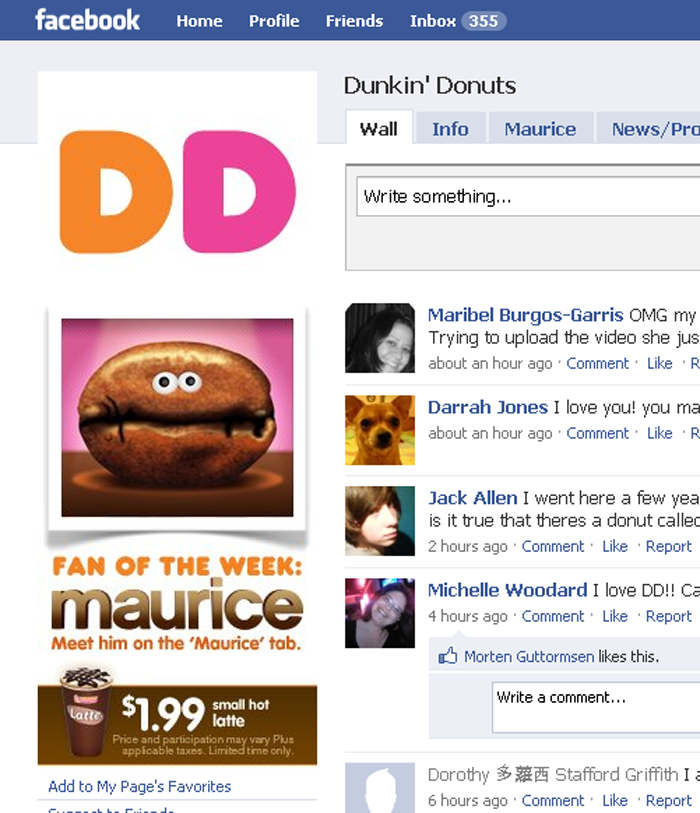Click the thumbs-up icon beside Morten Guttormsen
The height and width of the screenshot is (813, 700).
tap(448, 656)
